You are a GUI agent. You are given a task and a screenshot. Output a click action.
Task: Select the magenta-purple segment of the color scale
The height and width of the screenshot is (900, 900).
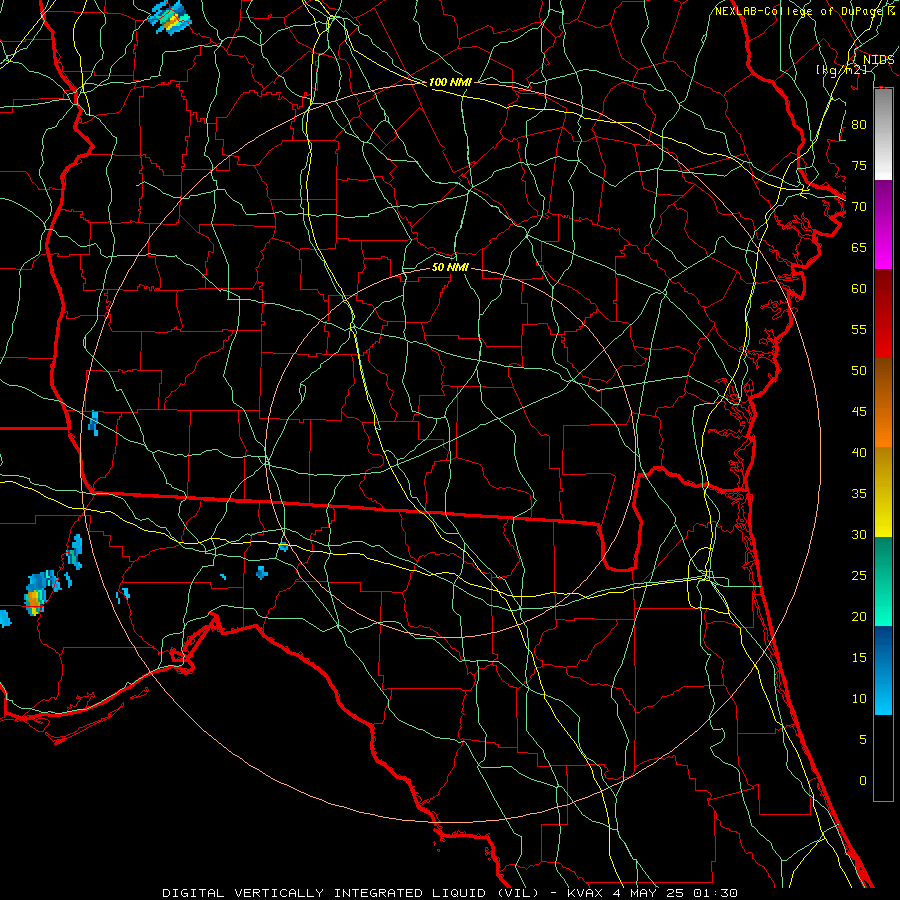click(x=883, y=224)
